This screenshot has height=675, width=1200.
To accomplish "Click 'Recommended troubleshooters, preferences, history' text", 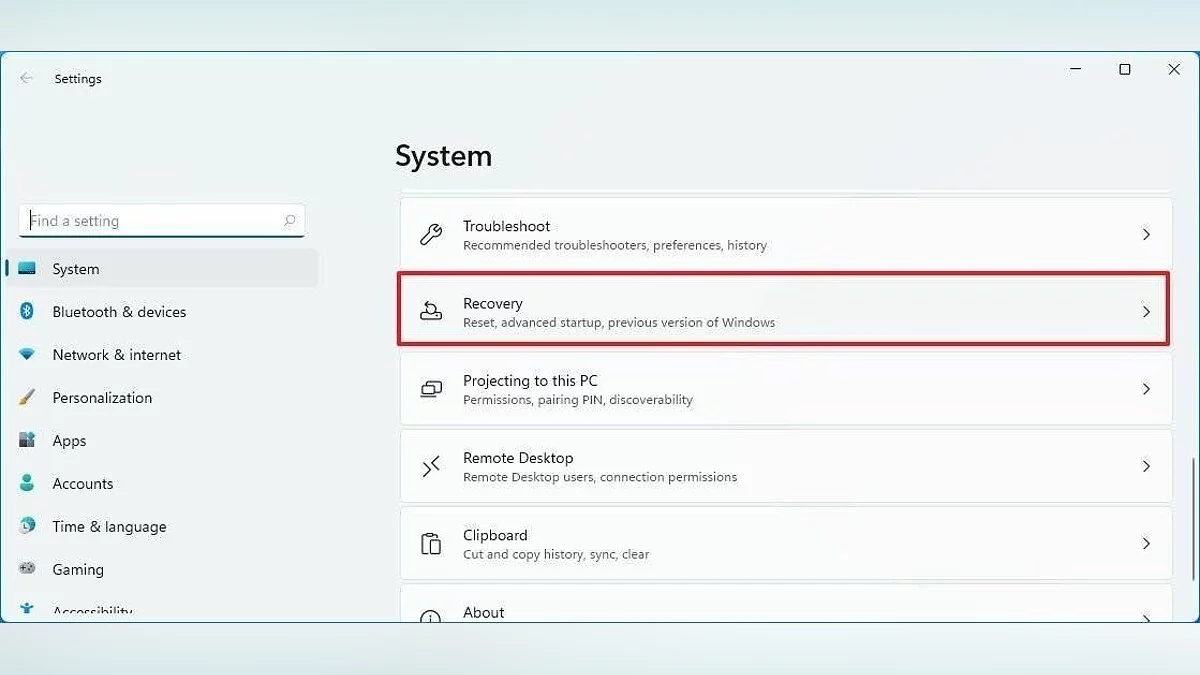I will click(x=615, y=246).
